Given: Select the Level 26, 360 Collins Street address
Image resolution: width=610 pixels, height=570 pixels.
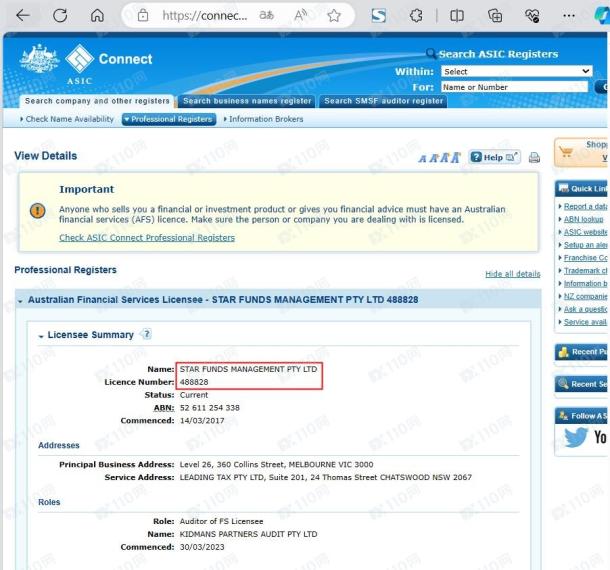Looking at the screenshot, I should coord(276,465).
